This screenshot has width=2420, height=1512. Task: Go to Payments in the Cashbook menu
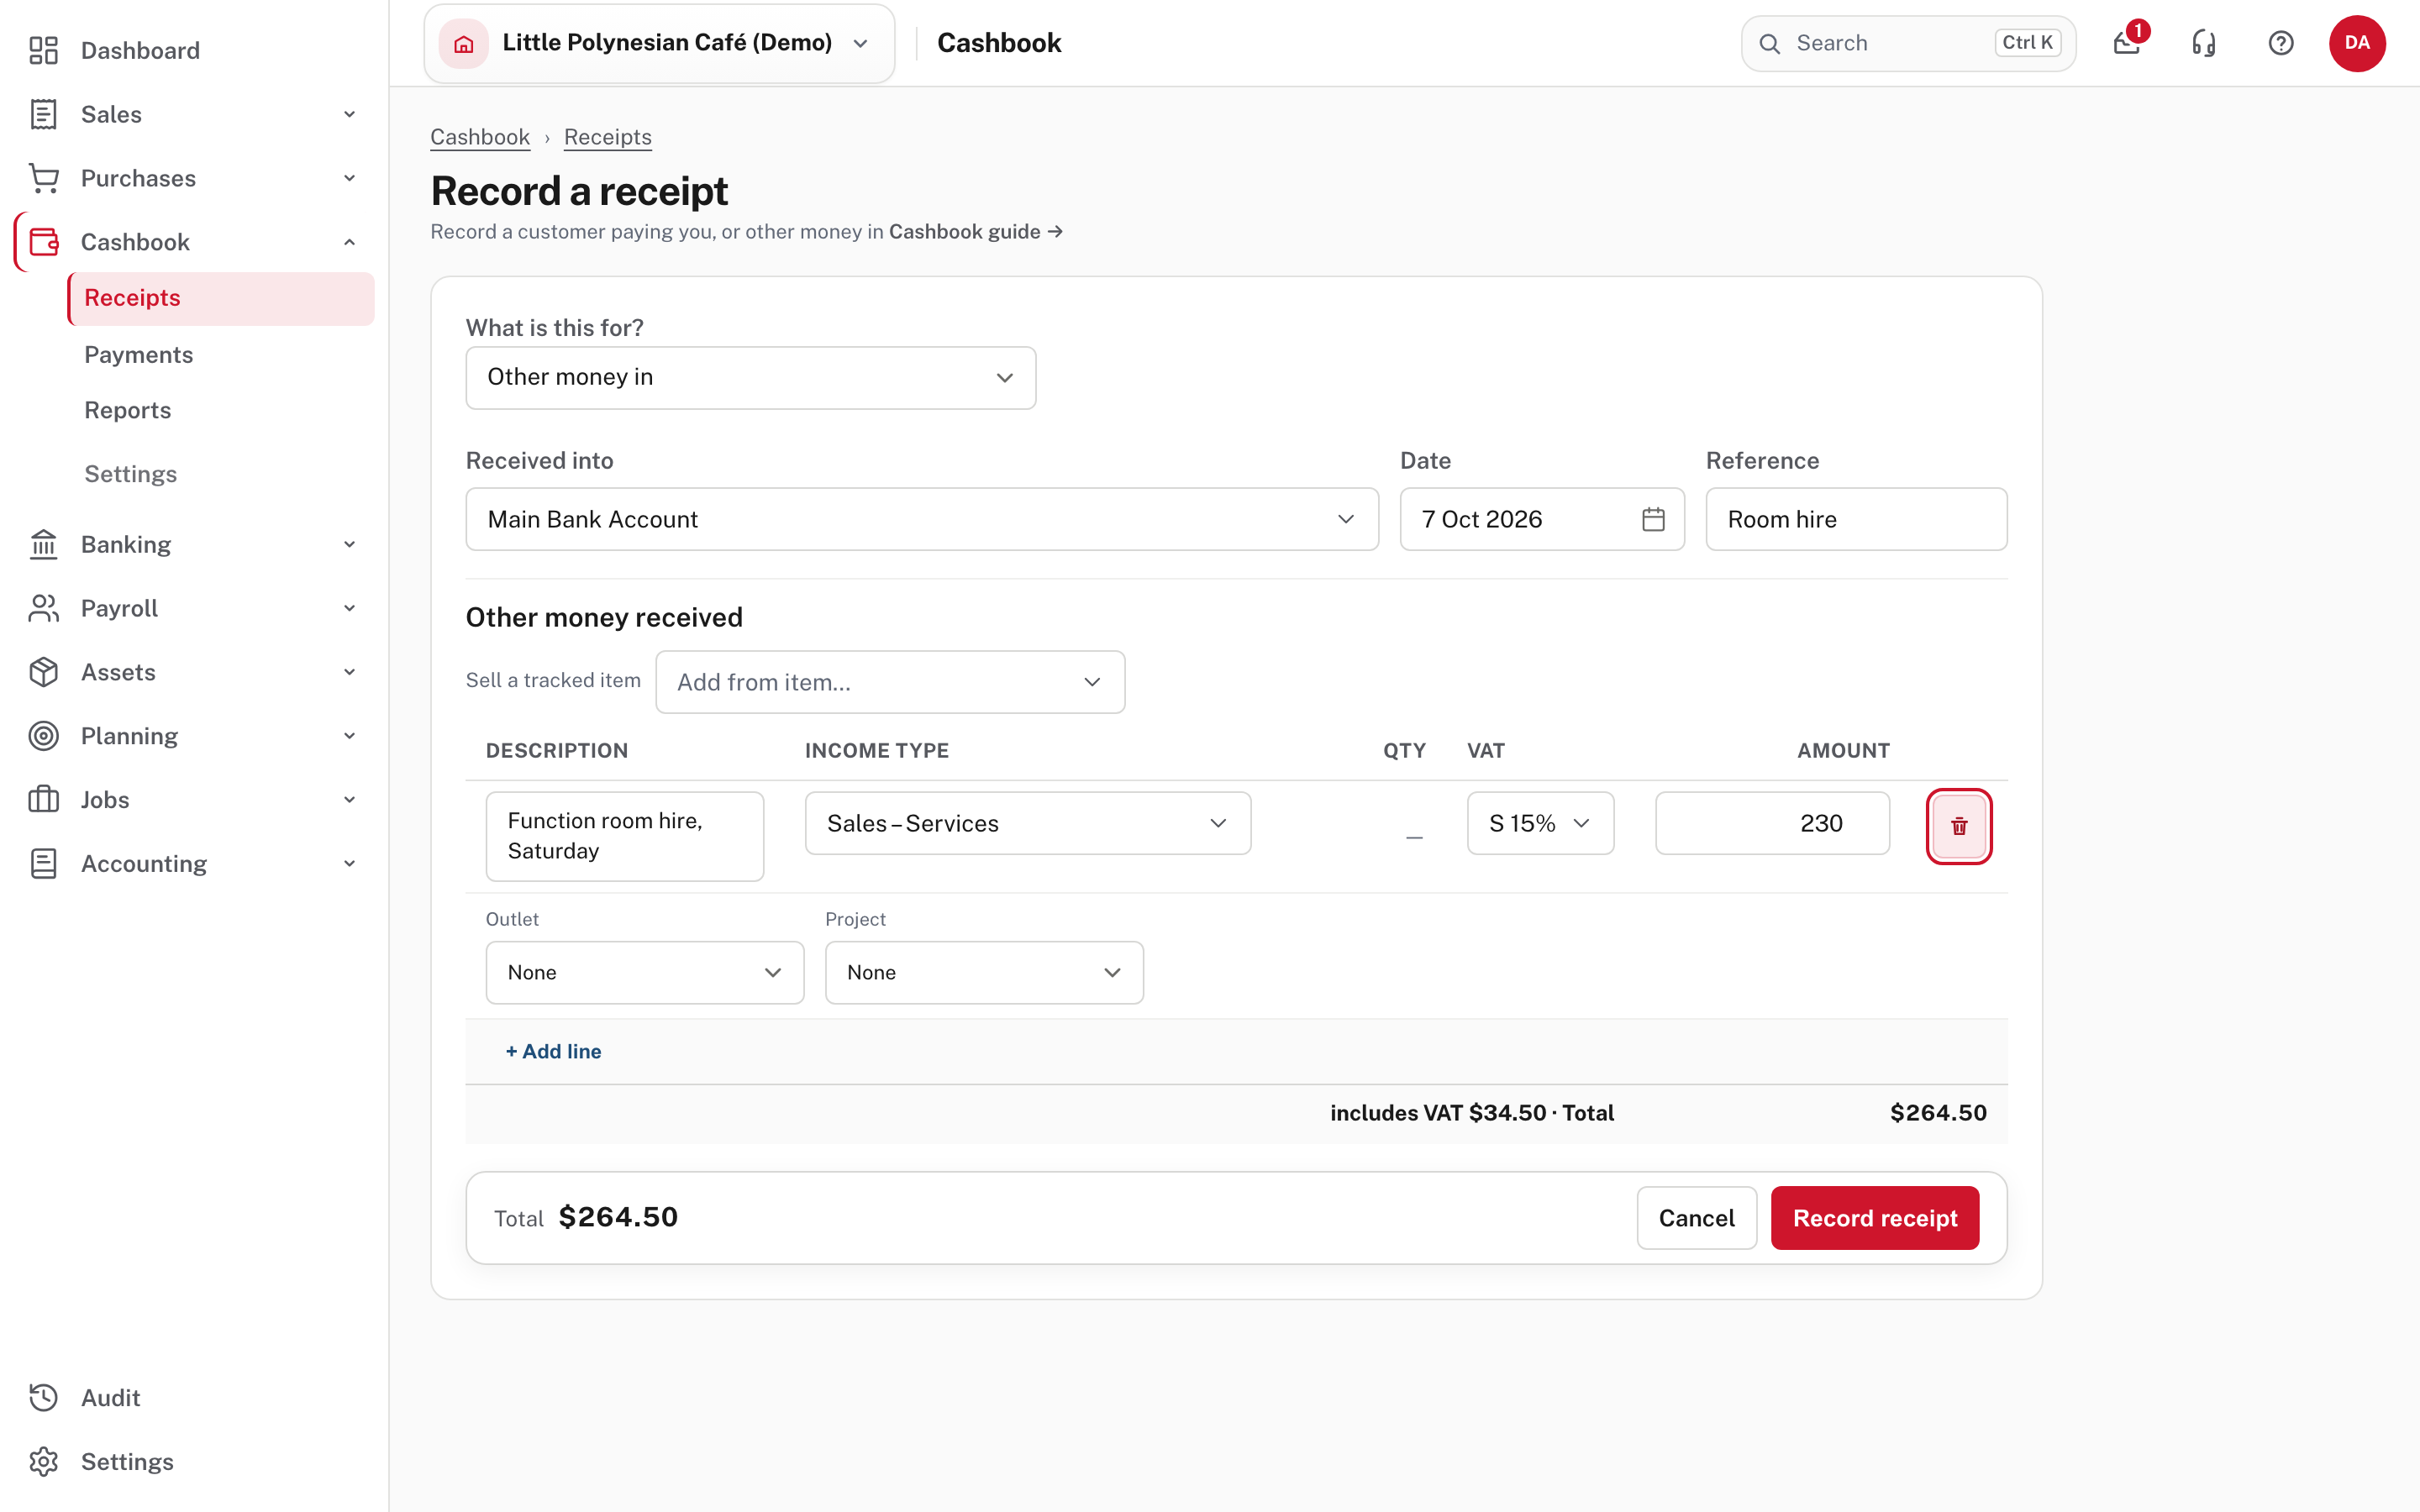point(139,354)
